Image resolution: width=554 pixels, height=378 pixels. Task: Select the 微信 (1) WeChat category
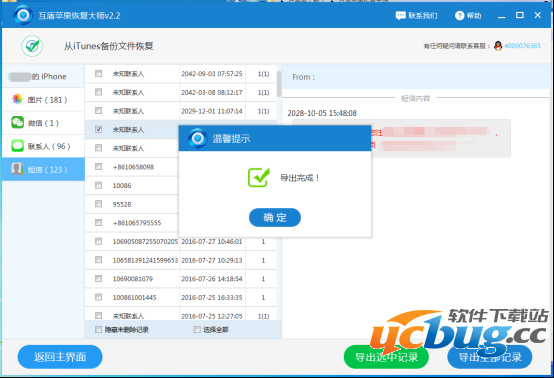(43, 123)
